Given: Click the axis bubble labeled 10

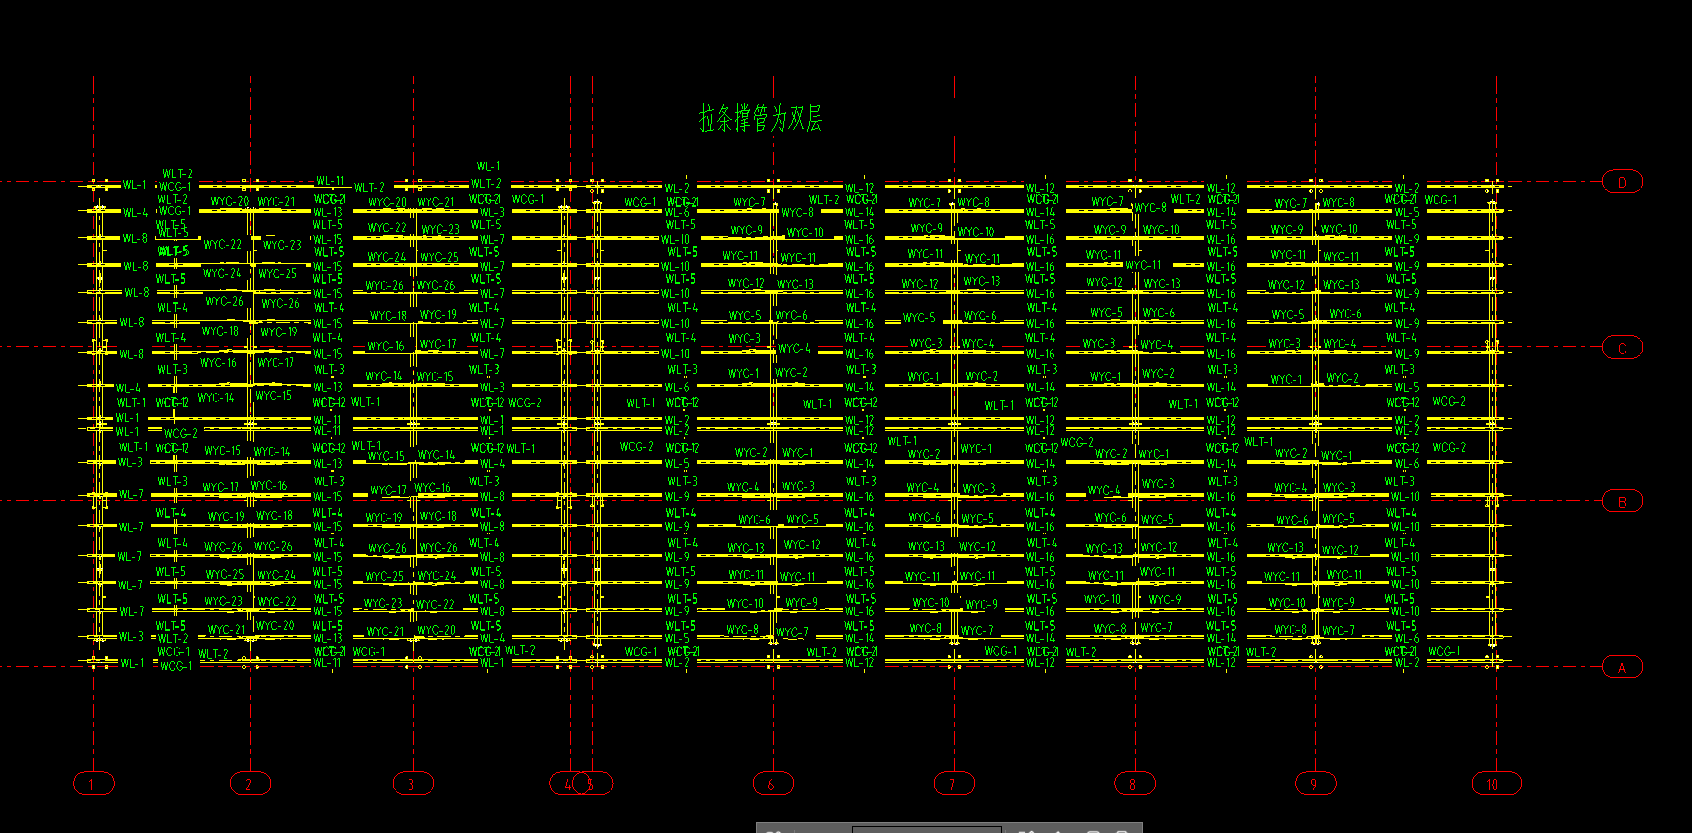Looking at the screenshot, I should (1496, 784).
